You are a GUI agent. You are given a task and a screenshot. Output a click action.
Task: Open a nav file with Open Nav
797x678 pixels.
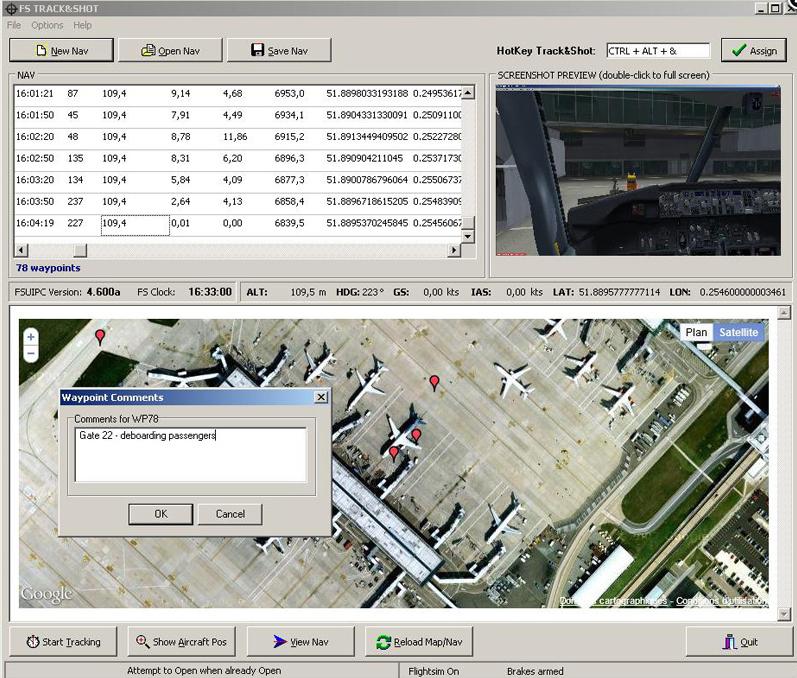(x=170, y=50)
